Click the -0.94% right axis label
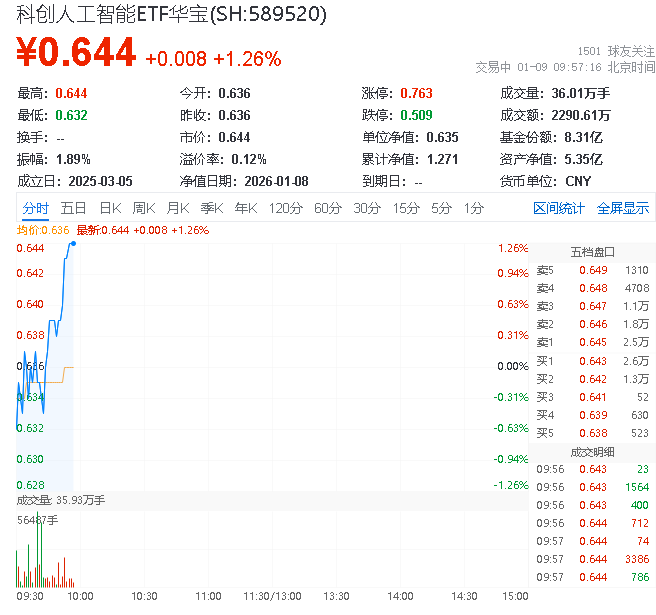 click(x=511, y=459)
